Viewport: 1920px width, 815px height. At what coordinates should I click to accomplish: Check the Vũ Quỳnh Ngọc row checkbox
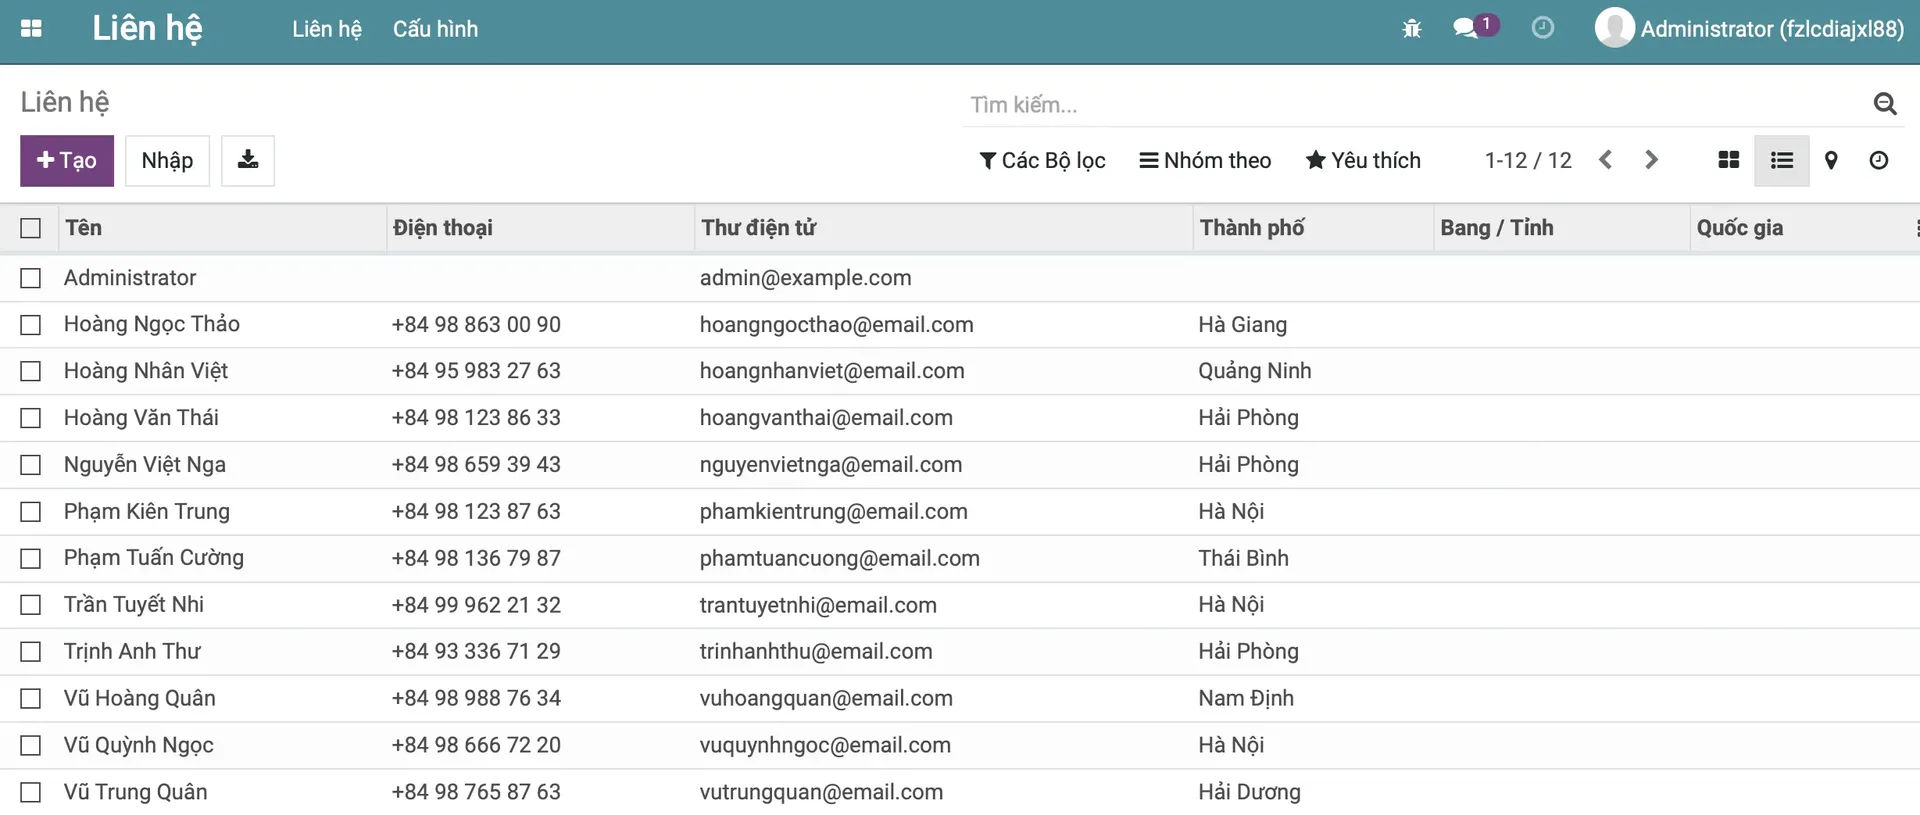[x=31, y=745]
